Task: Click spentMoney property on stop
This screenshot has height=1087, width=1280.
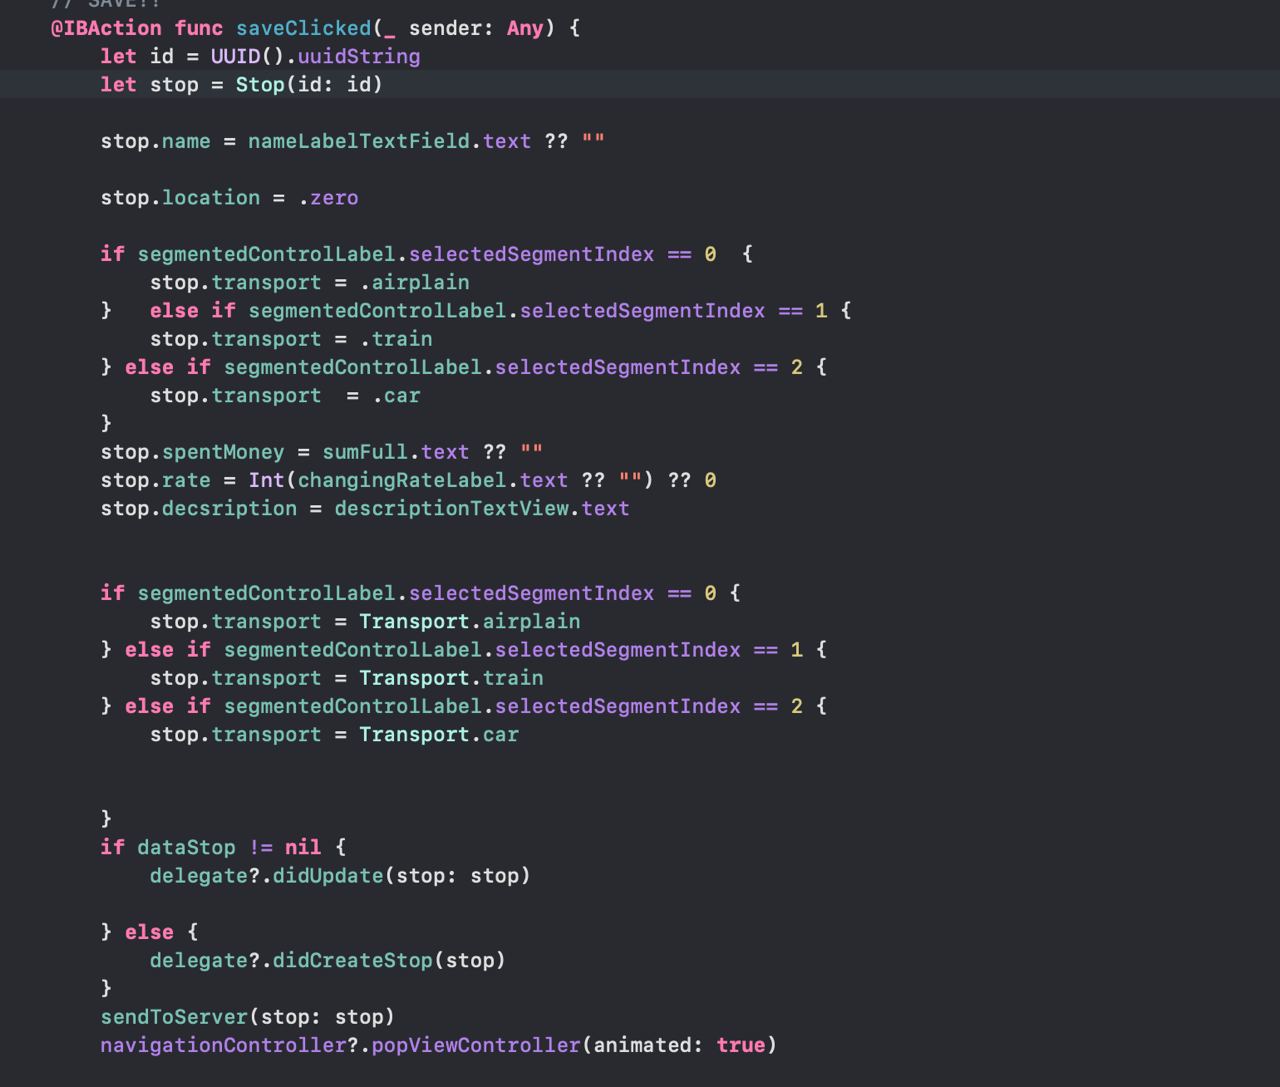Action: coord(223,452)
